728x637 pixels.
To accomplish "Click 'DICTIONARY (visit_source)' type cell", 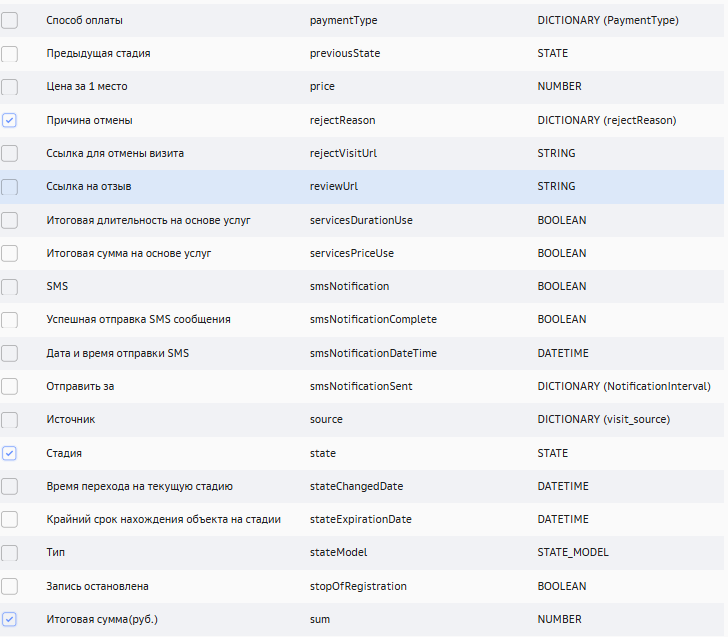I will pyautogui.click(x=604, y=420).
